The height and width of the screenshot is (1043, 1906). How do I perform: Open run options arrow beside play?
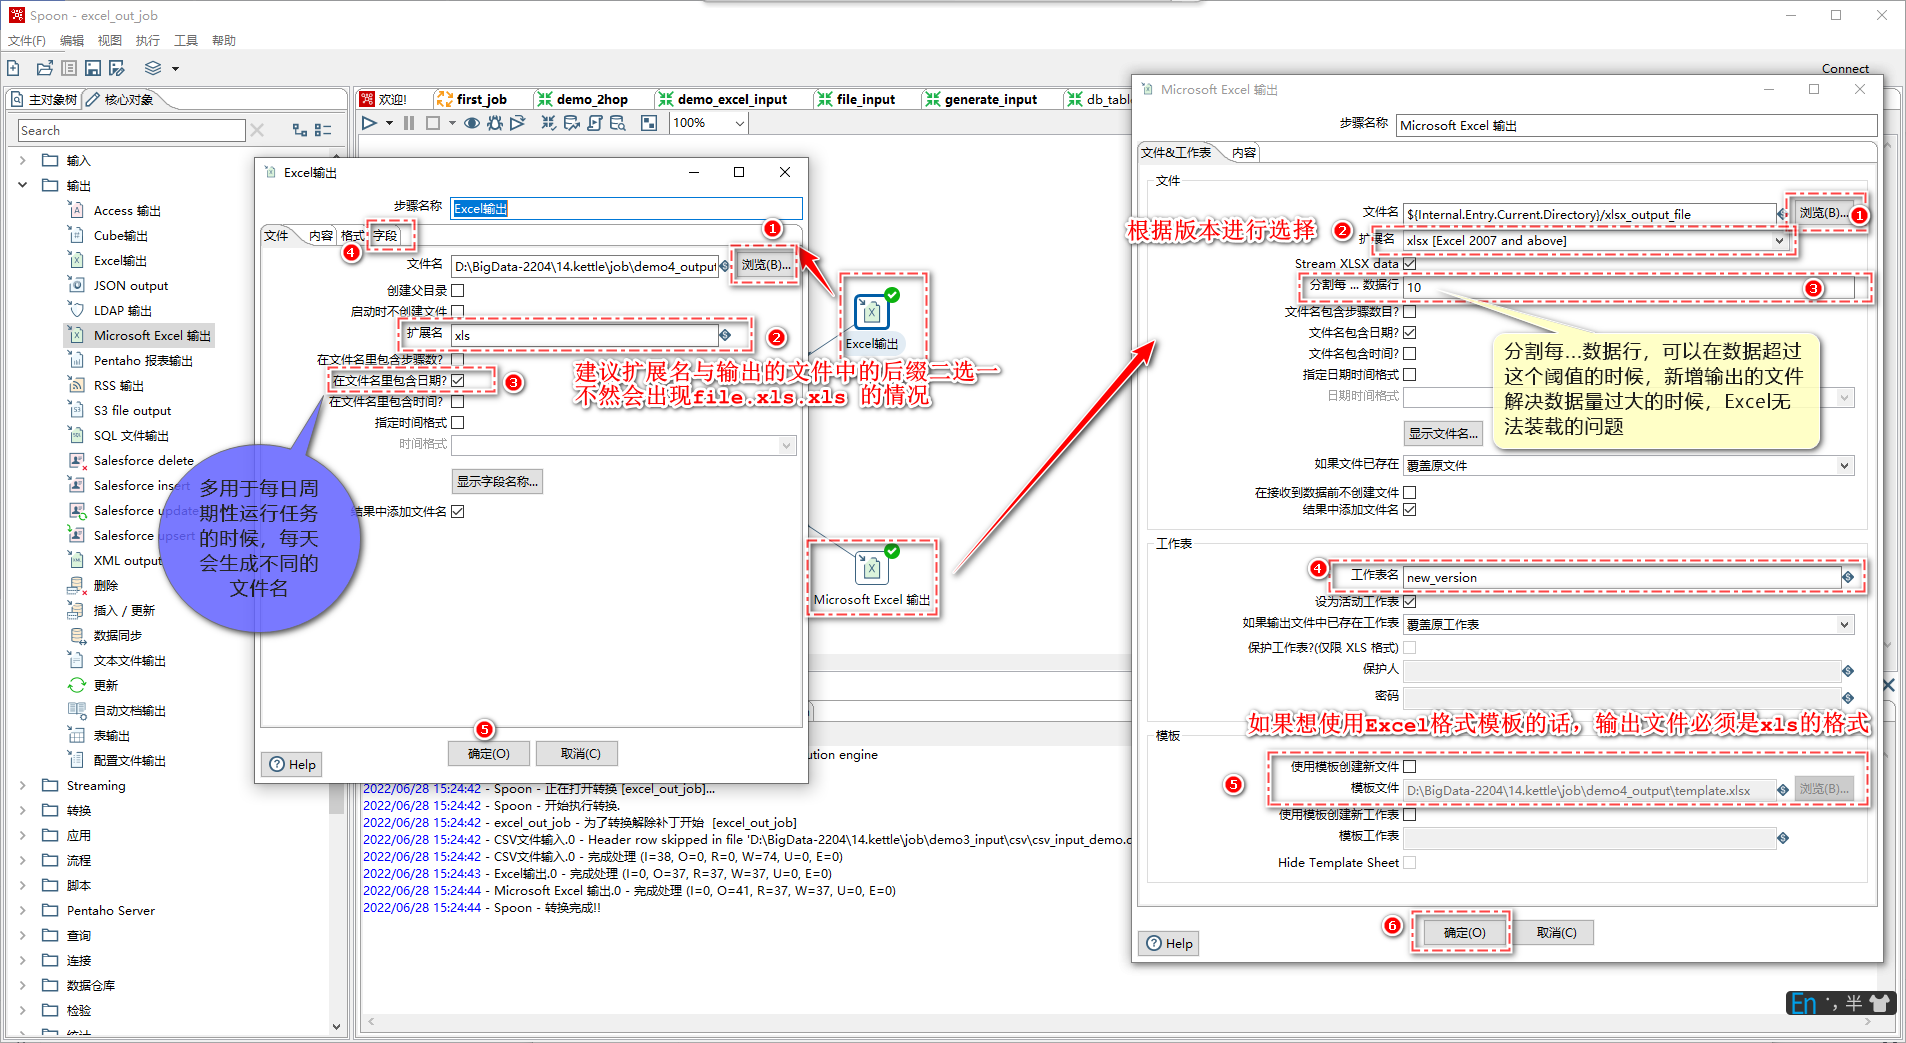(x=389, y=123)
